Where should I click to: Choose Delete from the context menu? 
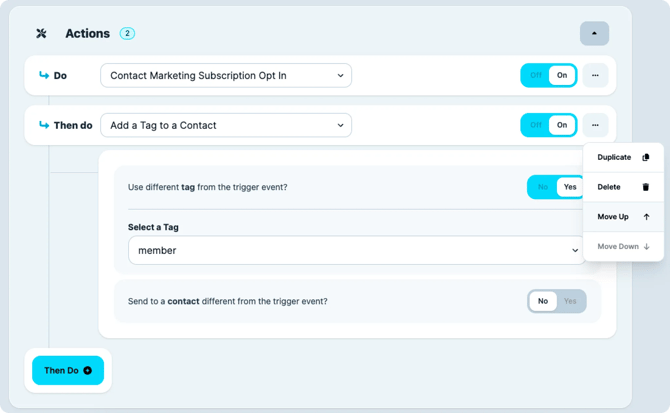609,187
